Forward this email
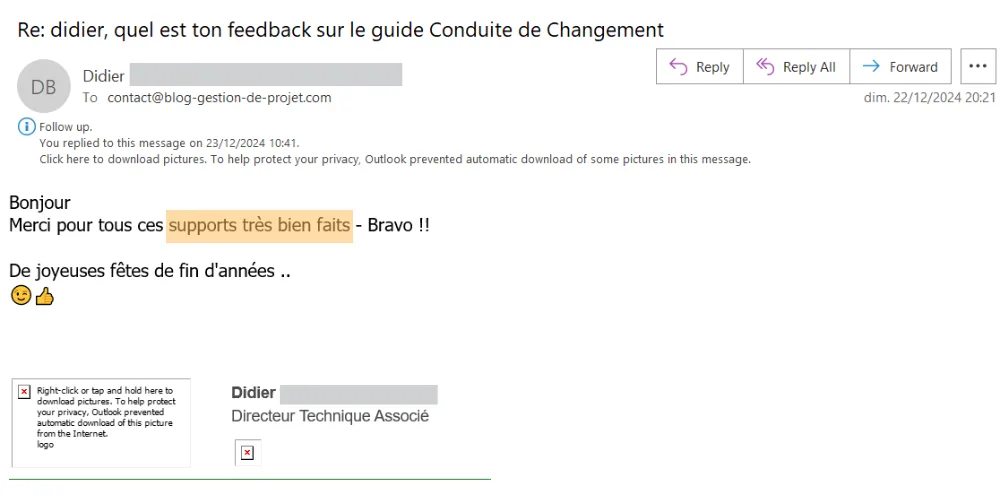 coord(900,67)
